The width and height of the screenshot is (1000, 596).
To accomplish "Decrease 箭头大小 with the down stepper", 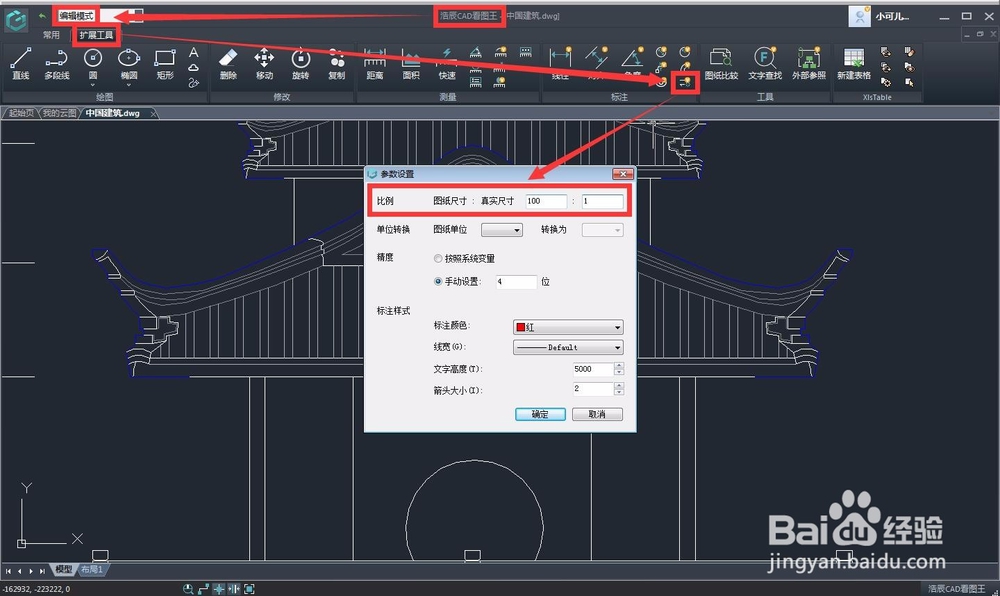I will pos(619,392).
